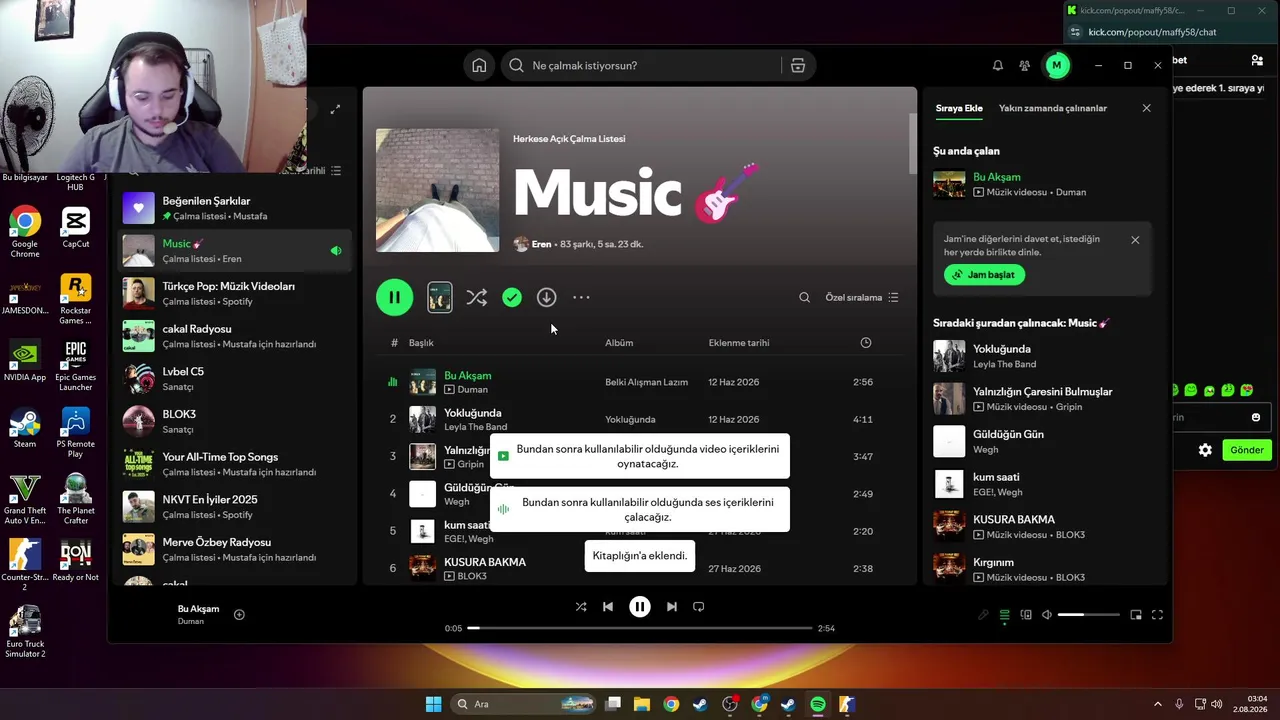The image size is (1280, 720).
Task: Open Connect to a device icon
Action: (1026, 615)
